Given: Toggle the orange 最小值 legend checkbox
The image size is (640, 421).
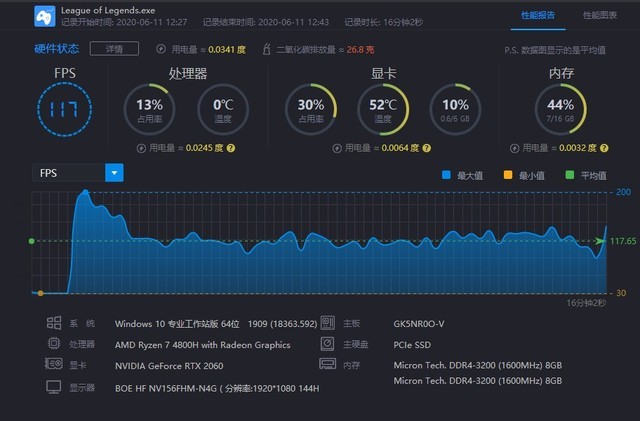Looking at the screenshot, I should tap(508, 174).
